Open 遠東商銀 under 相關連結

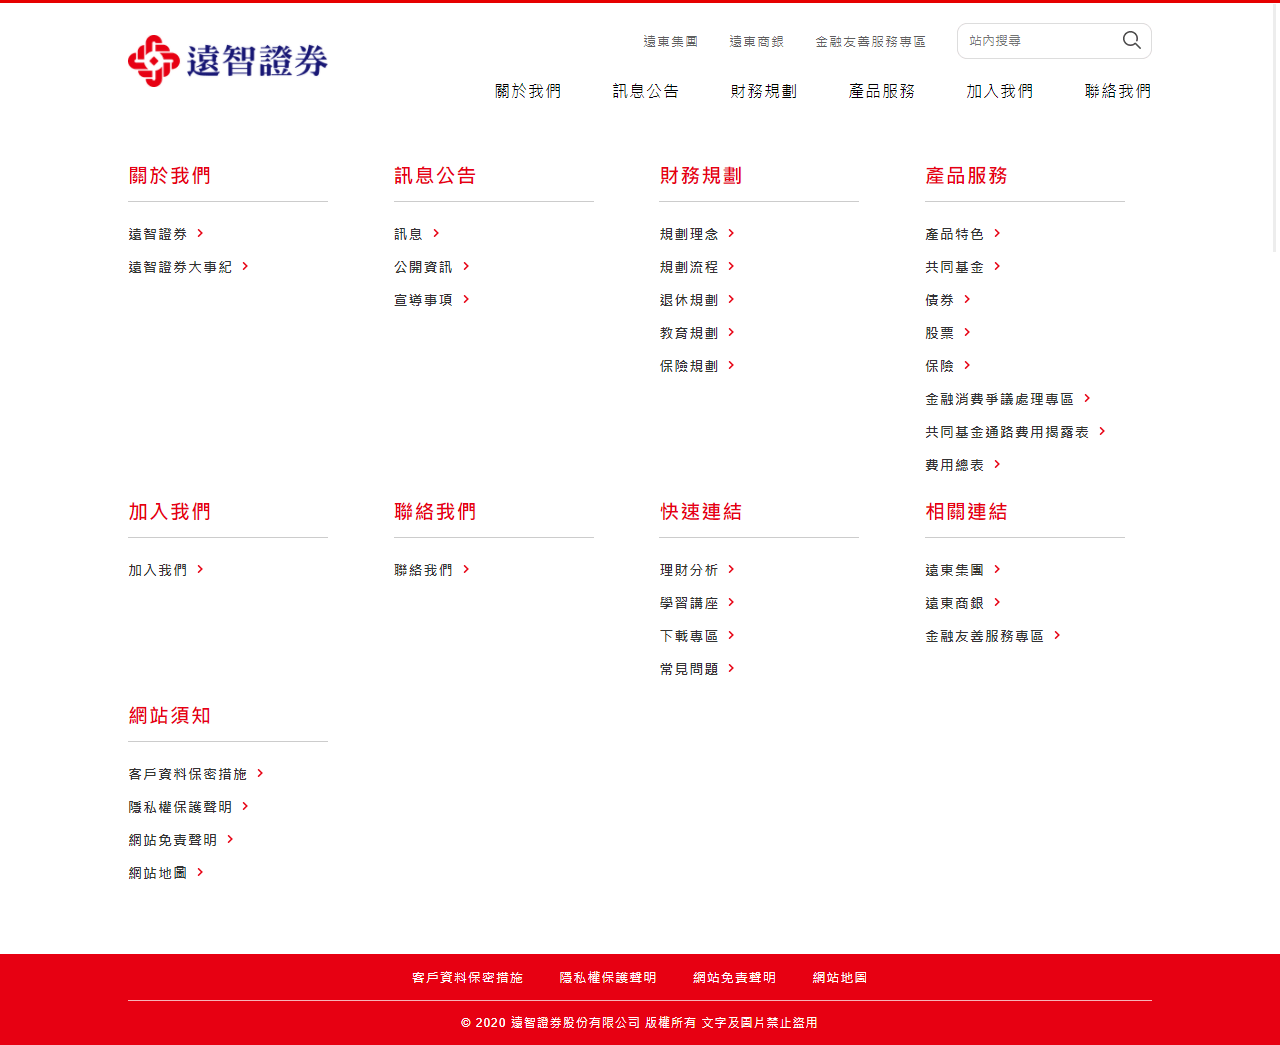point(955,603)
